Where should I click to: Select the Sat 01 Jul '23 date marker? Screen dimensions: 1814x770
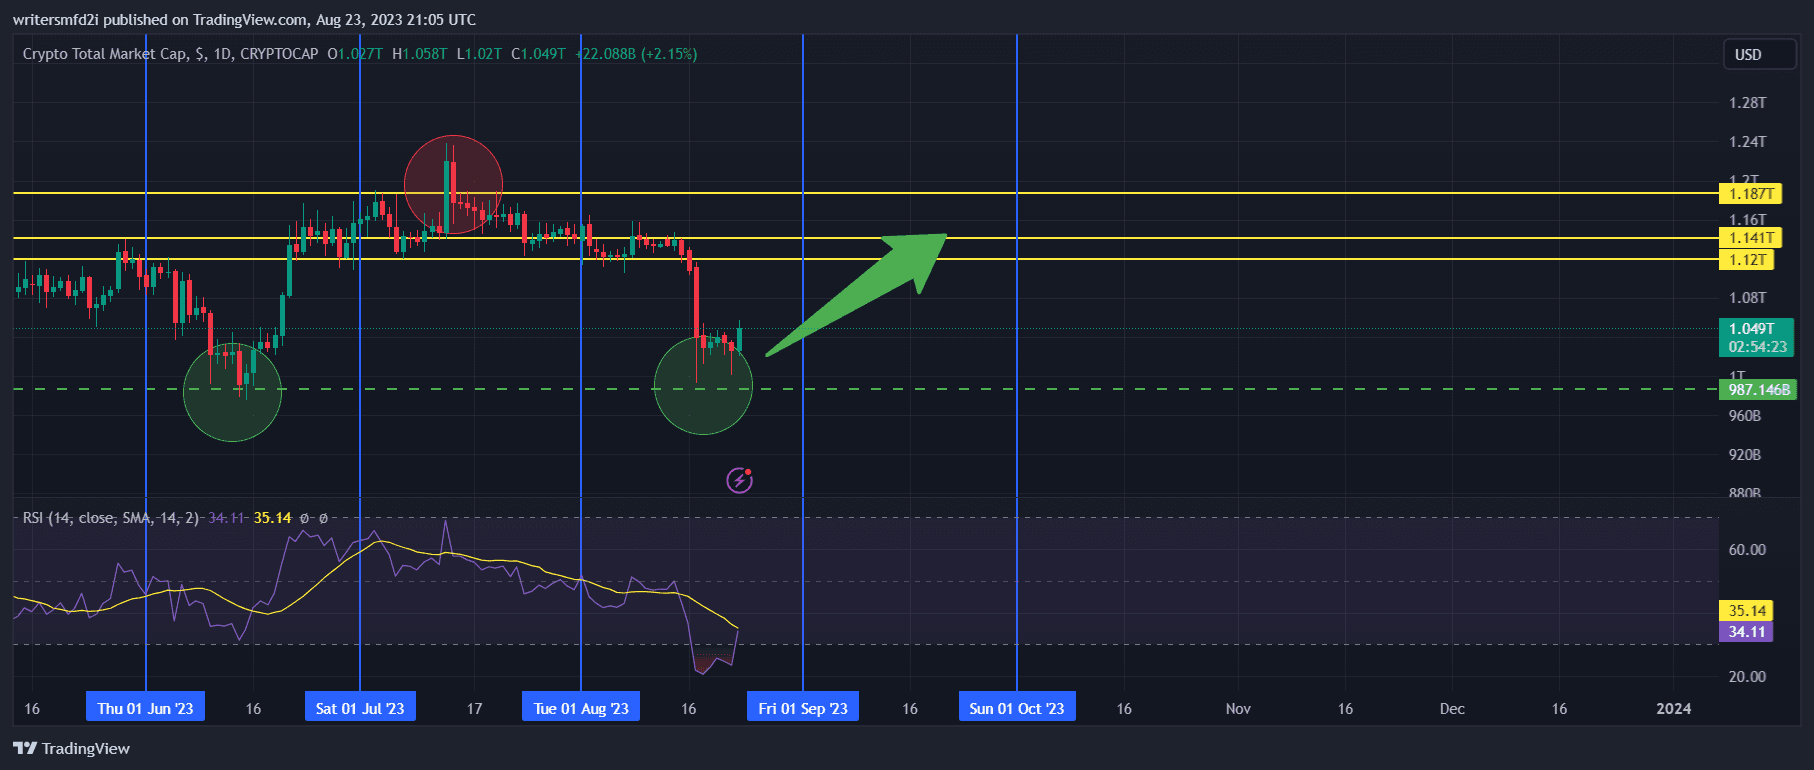click(360, 708)
